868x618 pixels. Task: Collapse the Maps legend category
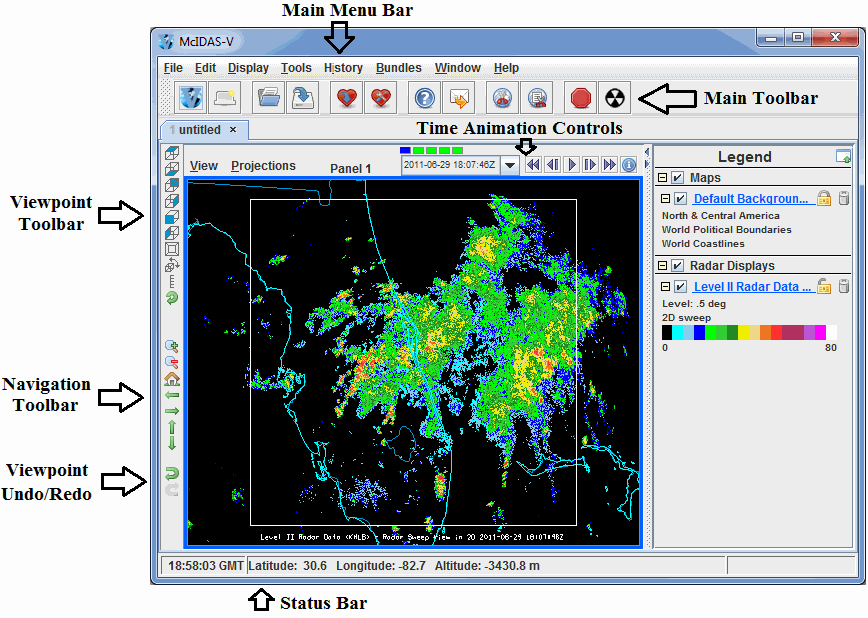coord(662,178)
